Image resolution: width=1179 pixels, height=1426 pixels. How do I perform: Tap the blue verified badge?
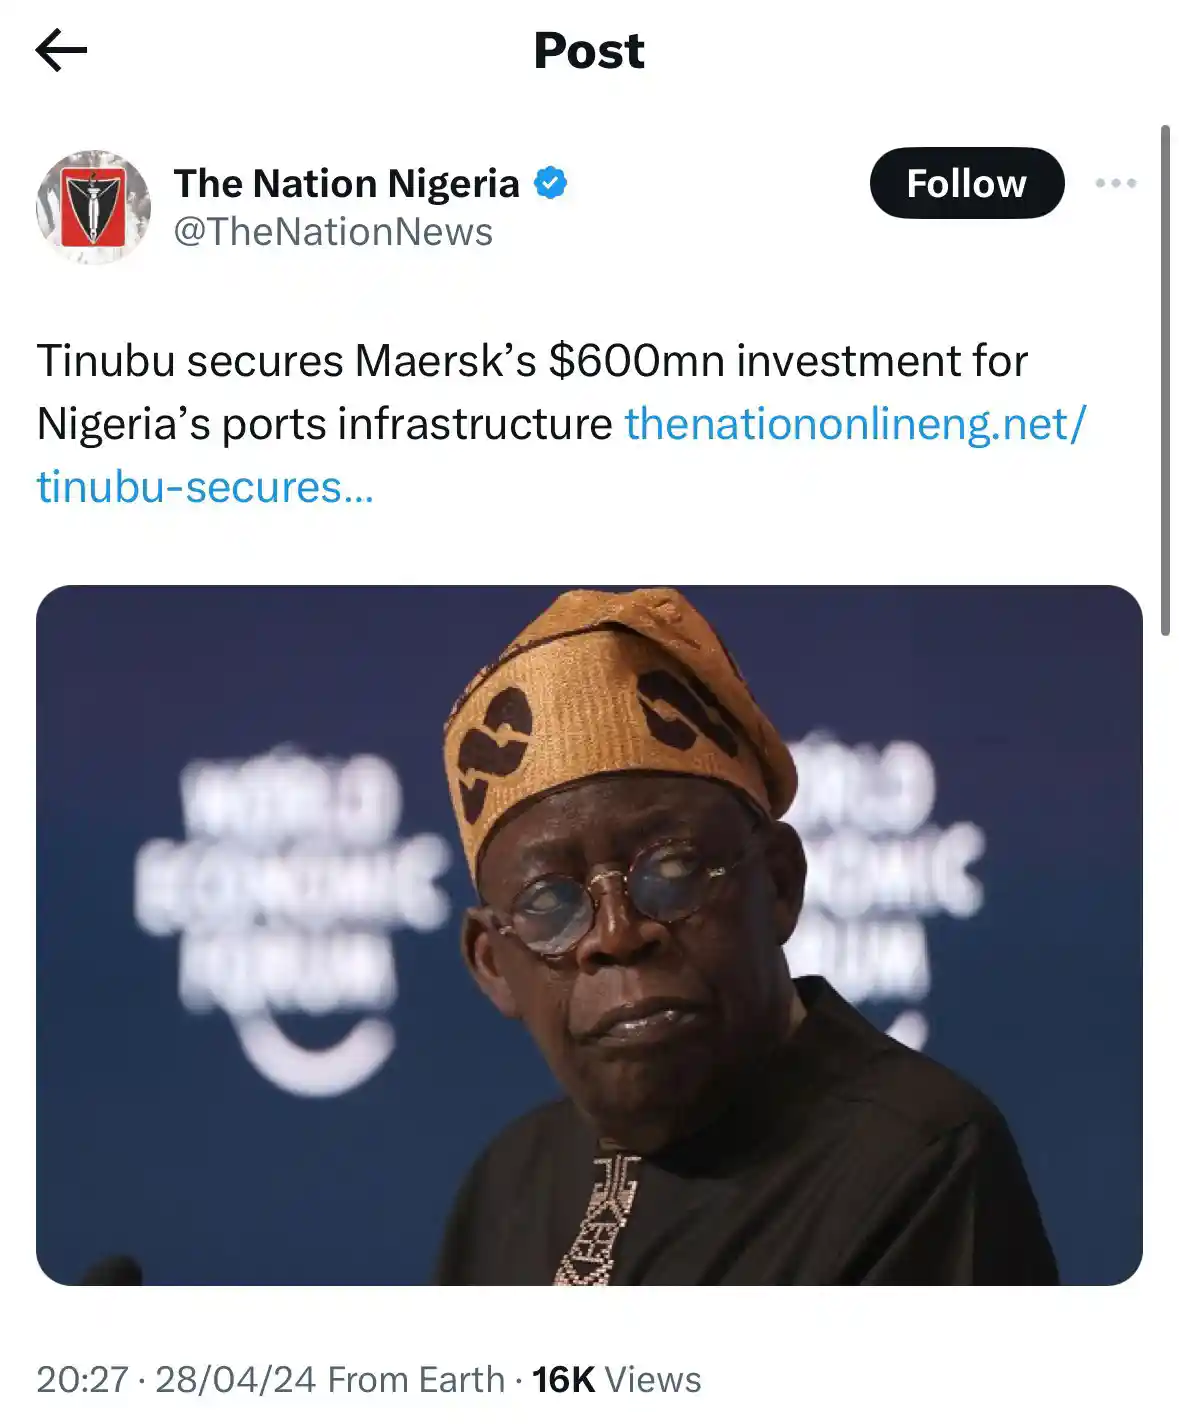pos(550,183)
